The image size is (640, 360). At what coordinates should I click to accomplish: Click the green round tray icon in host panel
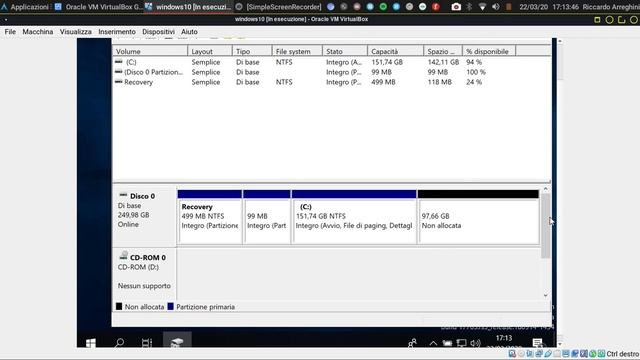(383, 7)
